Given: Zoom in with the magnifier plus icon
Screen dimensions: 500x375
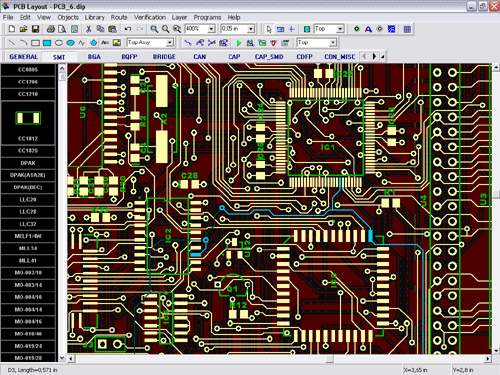Looking at the screenshot, I should tap(154, 29).
